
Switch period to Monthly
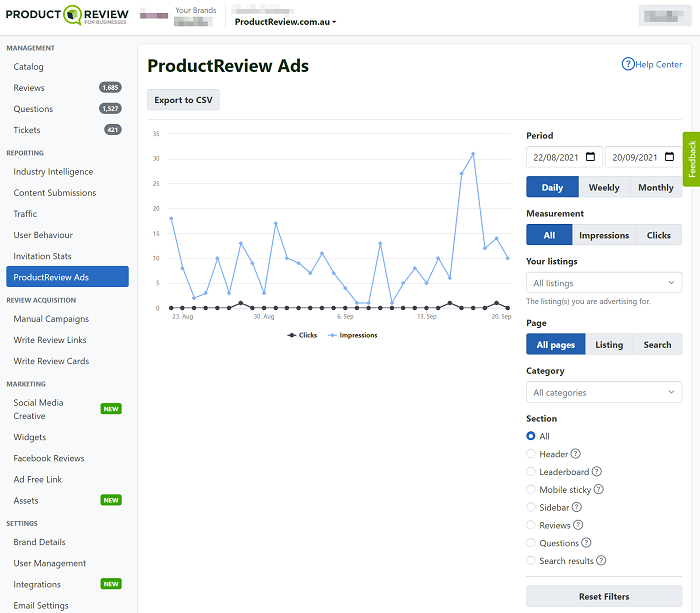[656, 187]
